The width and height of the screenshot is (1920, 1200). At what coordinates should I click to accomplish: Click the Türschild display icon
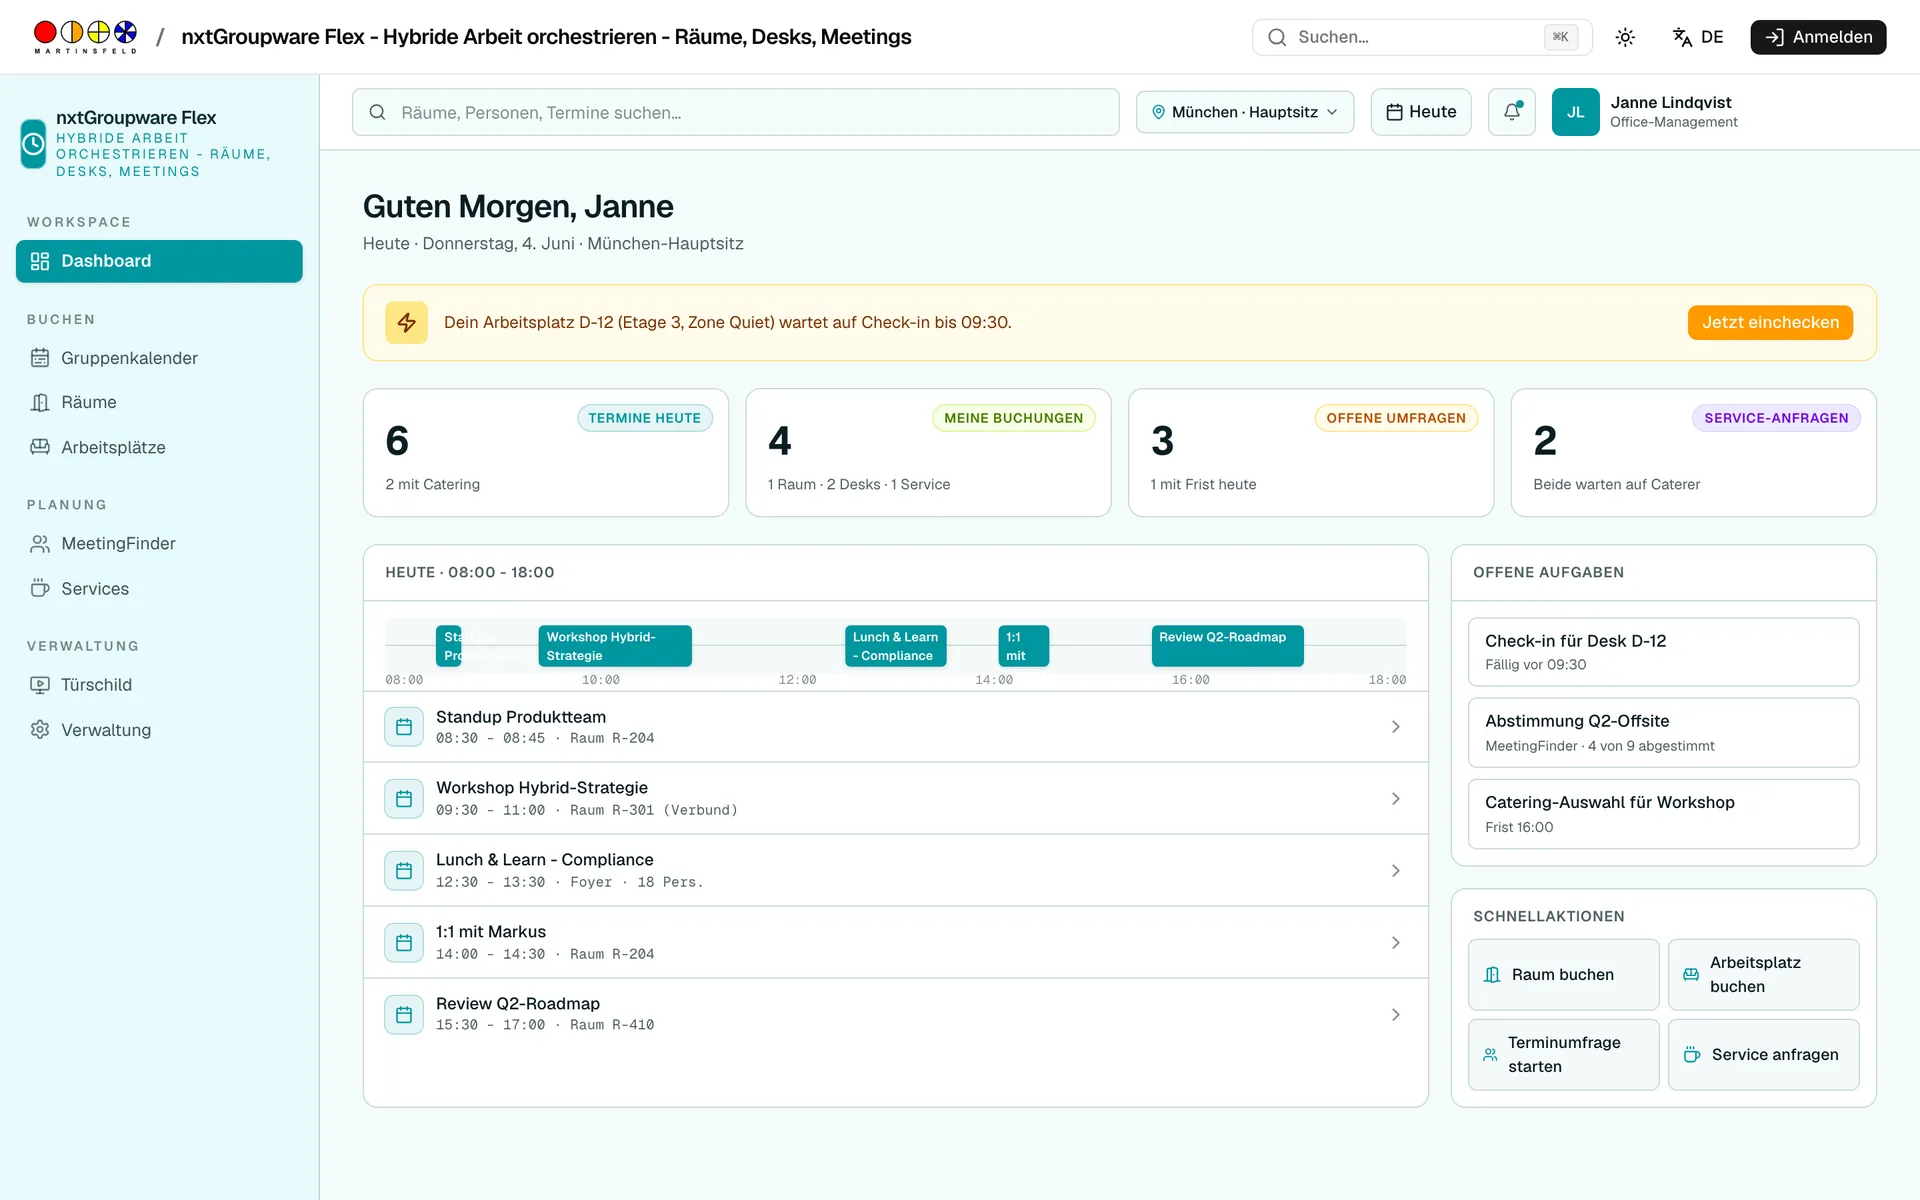coord(40,685)
